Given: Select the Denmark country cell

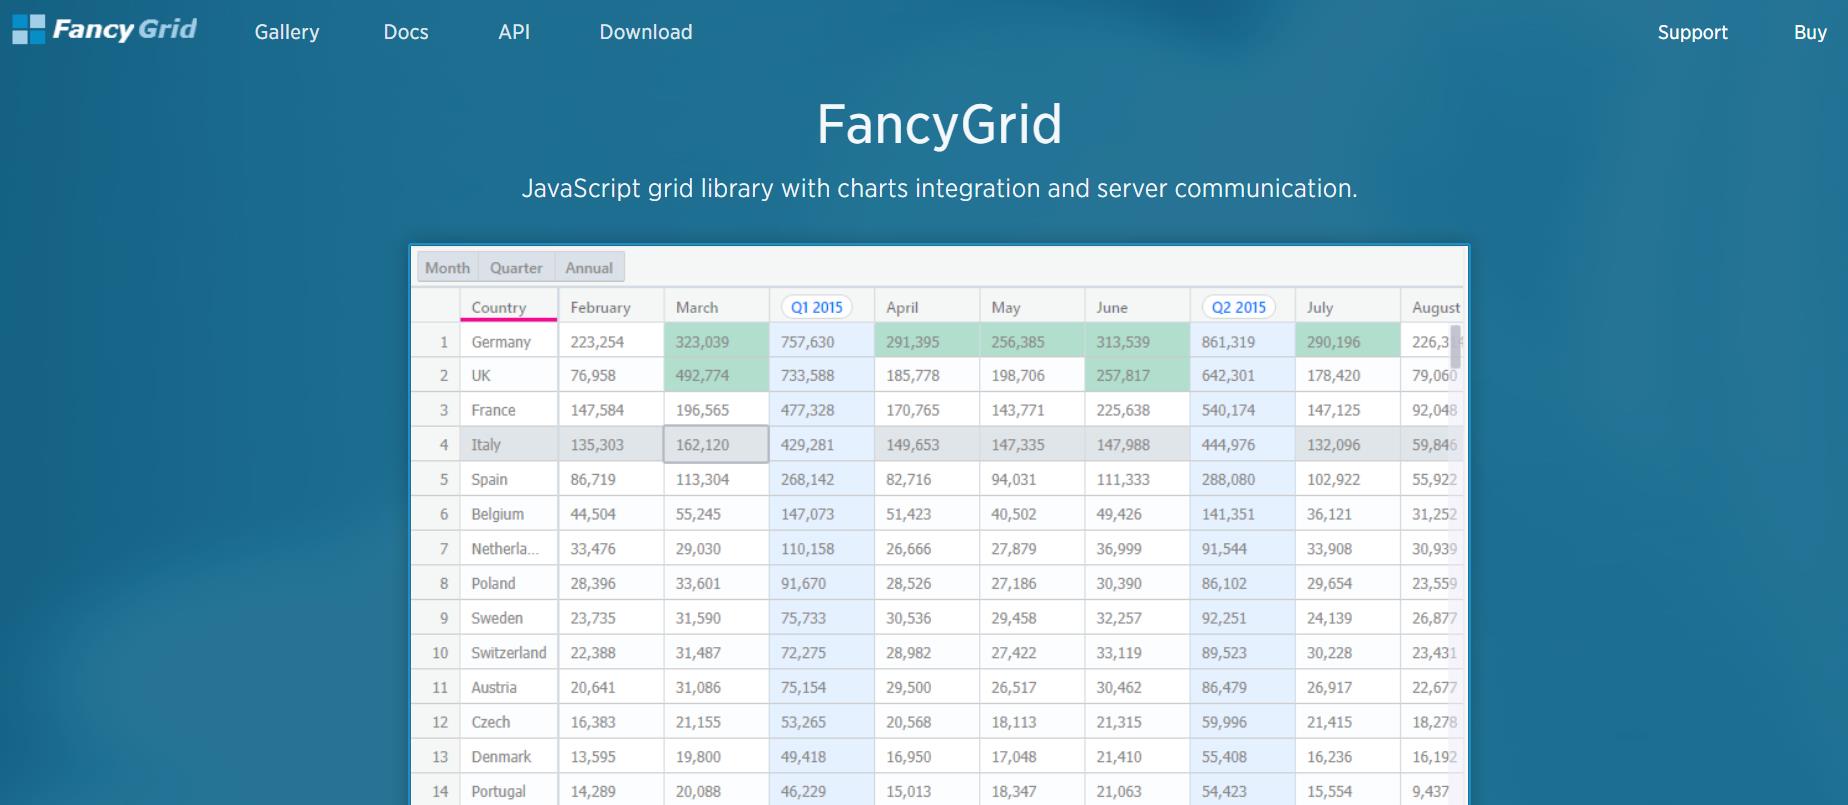Looking at the screenshot, I should [x=508, y=757].
